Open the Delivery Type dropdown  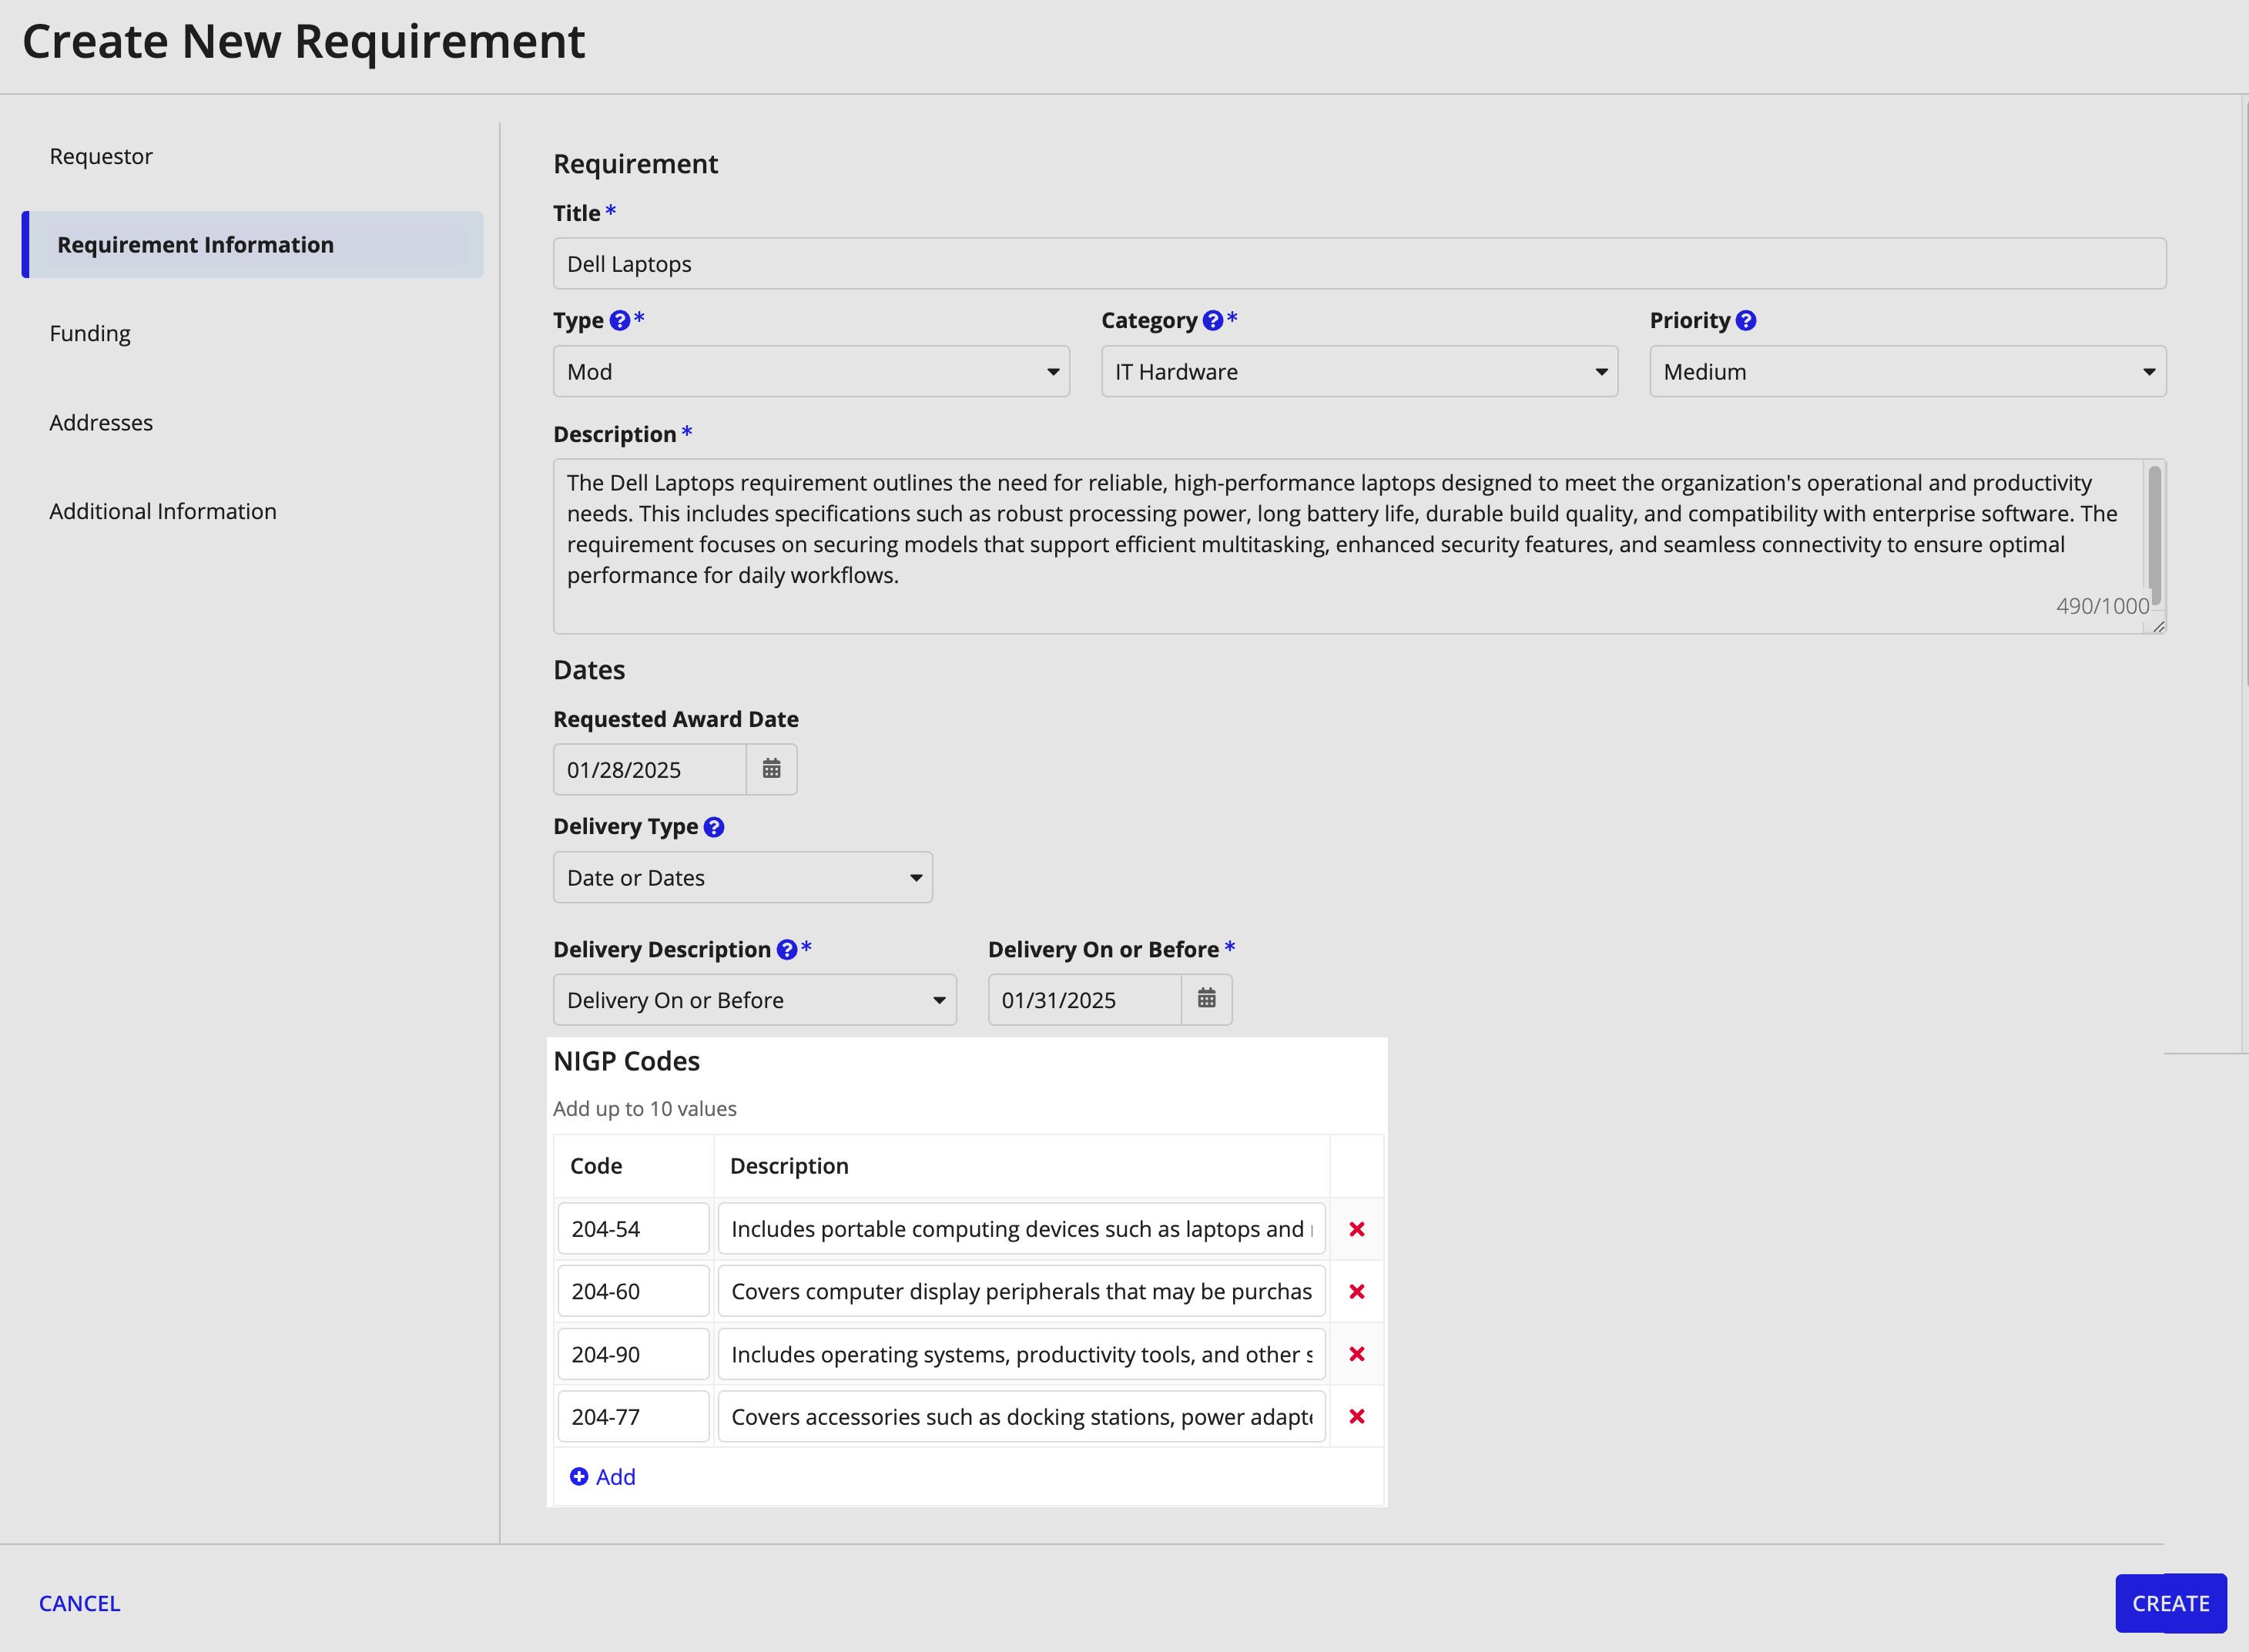(x=742, y=877)
